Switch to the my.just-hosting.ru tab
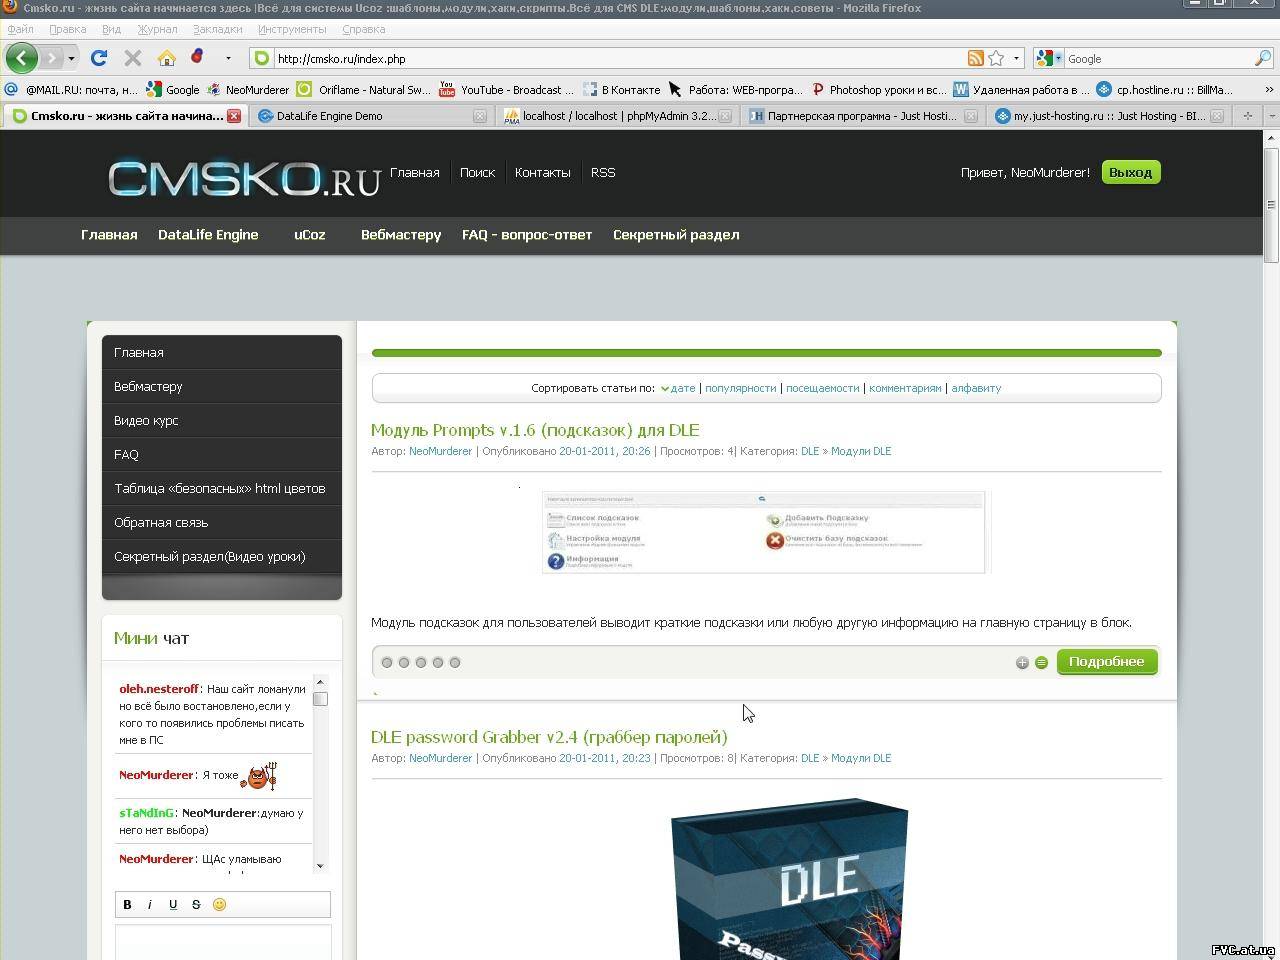Screen dimensions: 1280x960 click(x=1107, y=116)
